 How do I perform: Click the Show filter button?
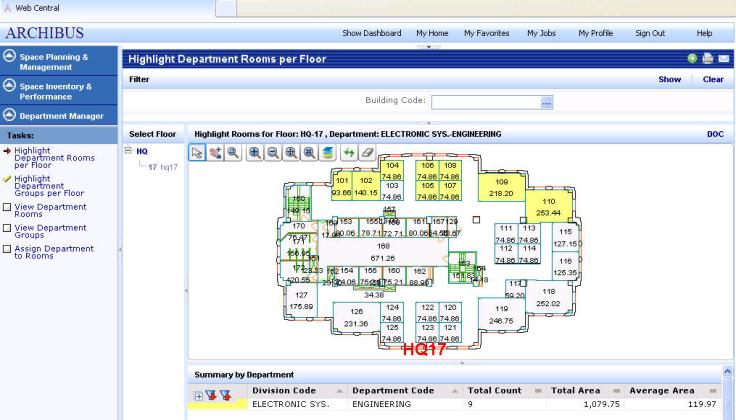(669, 79)
